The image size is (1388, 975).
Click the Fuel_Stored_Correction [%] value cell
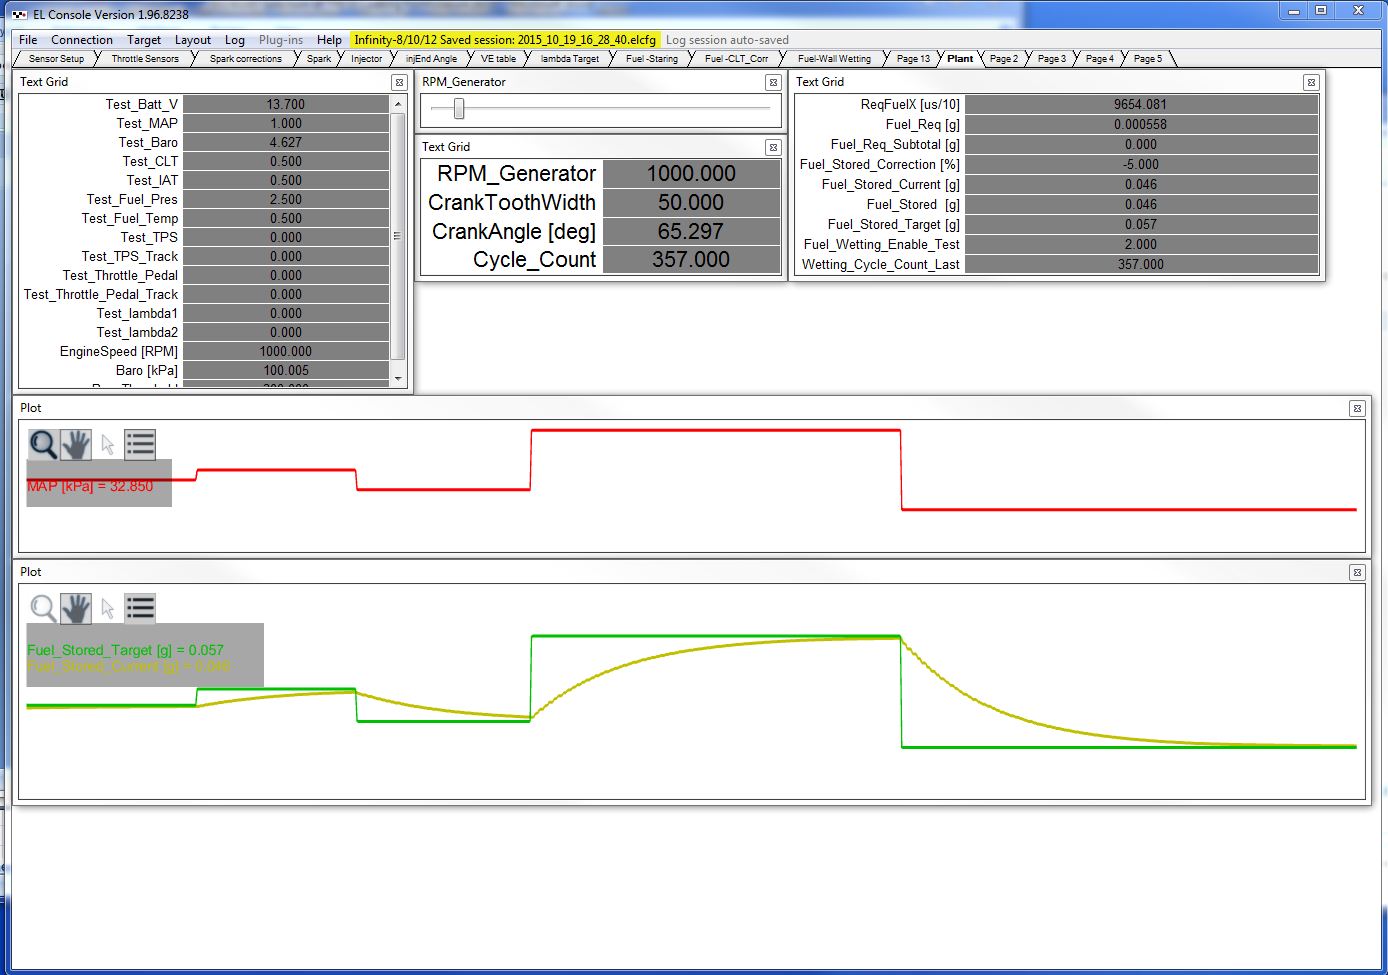click(1140, 165)
